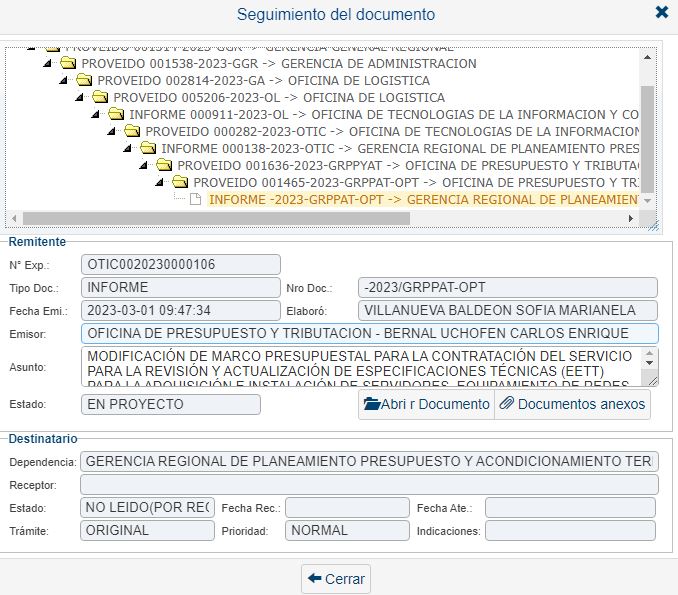Image resolution: width=678 pixels, height=595 pixels.
Task: Select highlighted INFORME -2023-GRPPAT-OPT row
Action: (x=423, y=200)
